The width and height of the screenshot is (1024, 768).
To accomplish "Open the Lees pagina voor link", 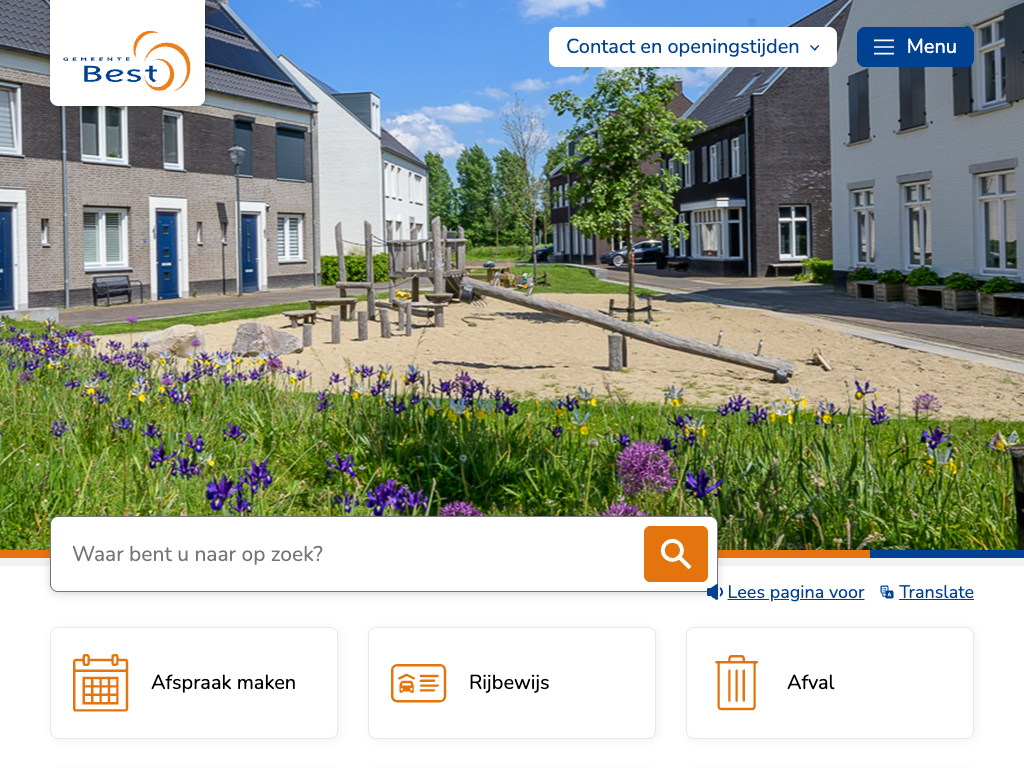I will (x=795, y=592).
